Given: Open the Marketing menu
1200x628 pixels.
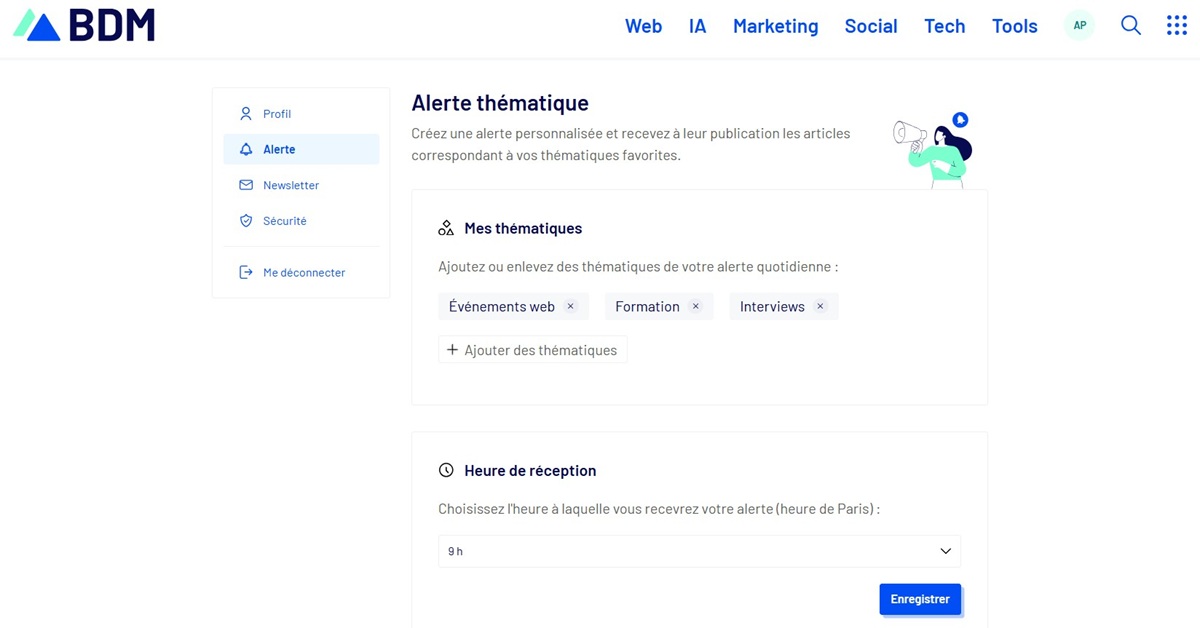Looking at the screenshot, I should pos(776,26).
